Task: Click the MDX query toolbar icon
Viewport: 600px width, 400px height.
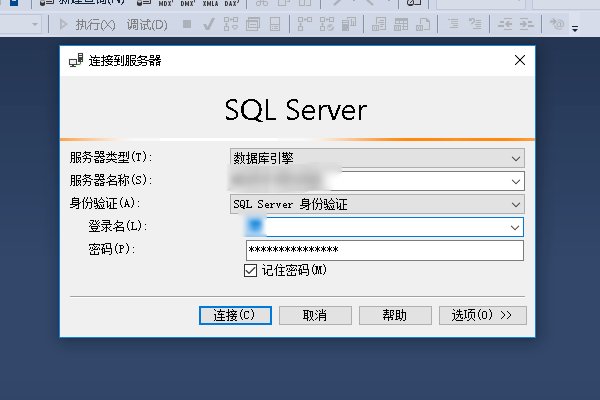Action: point(166,3)
